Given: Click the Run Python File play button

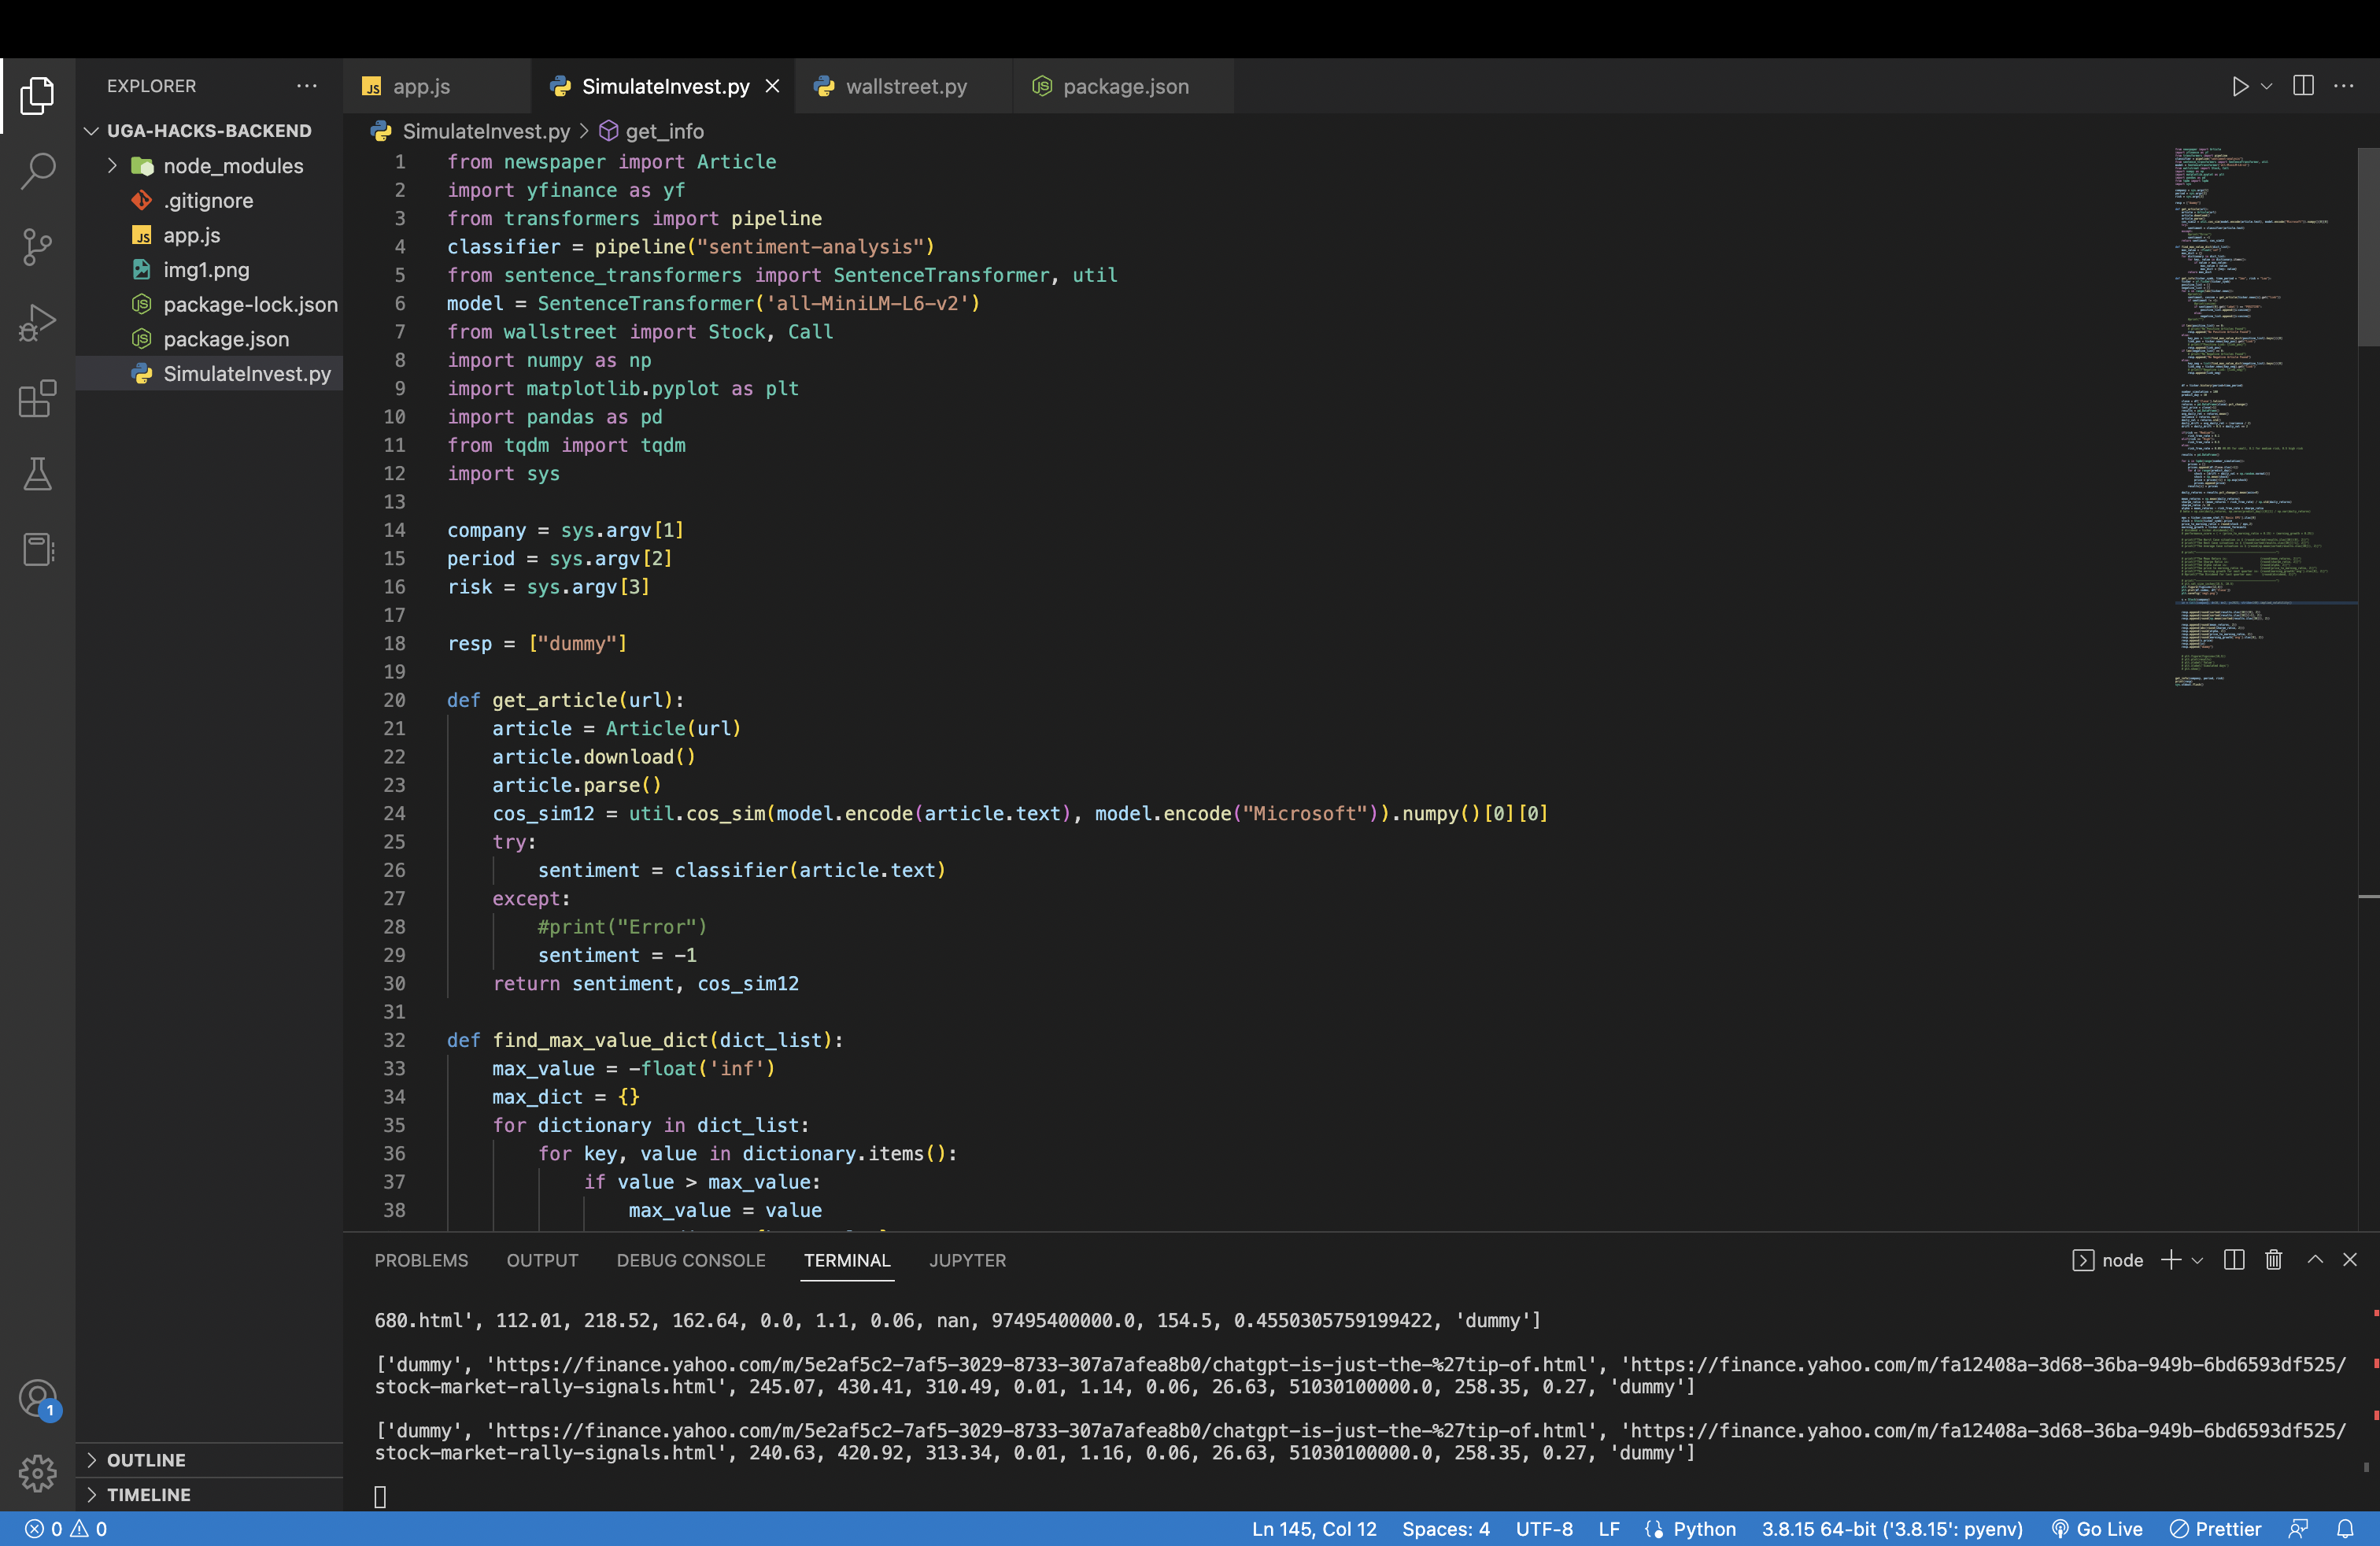Looking at the screenshot, I should coord(2239,86).
